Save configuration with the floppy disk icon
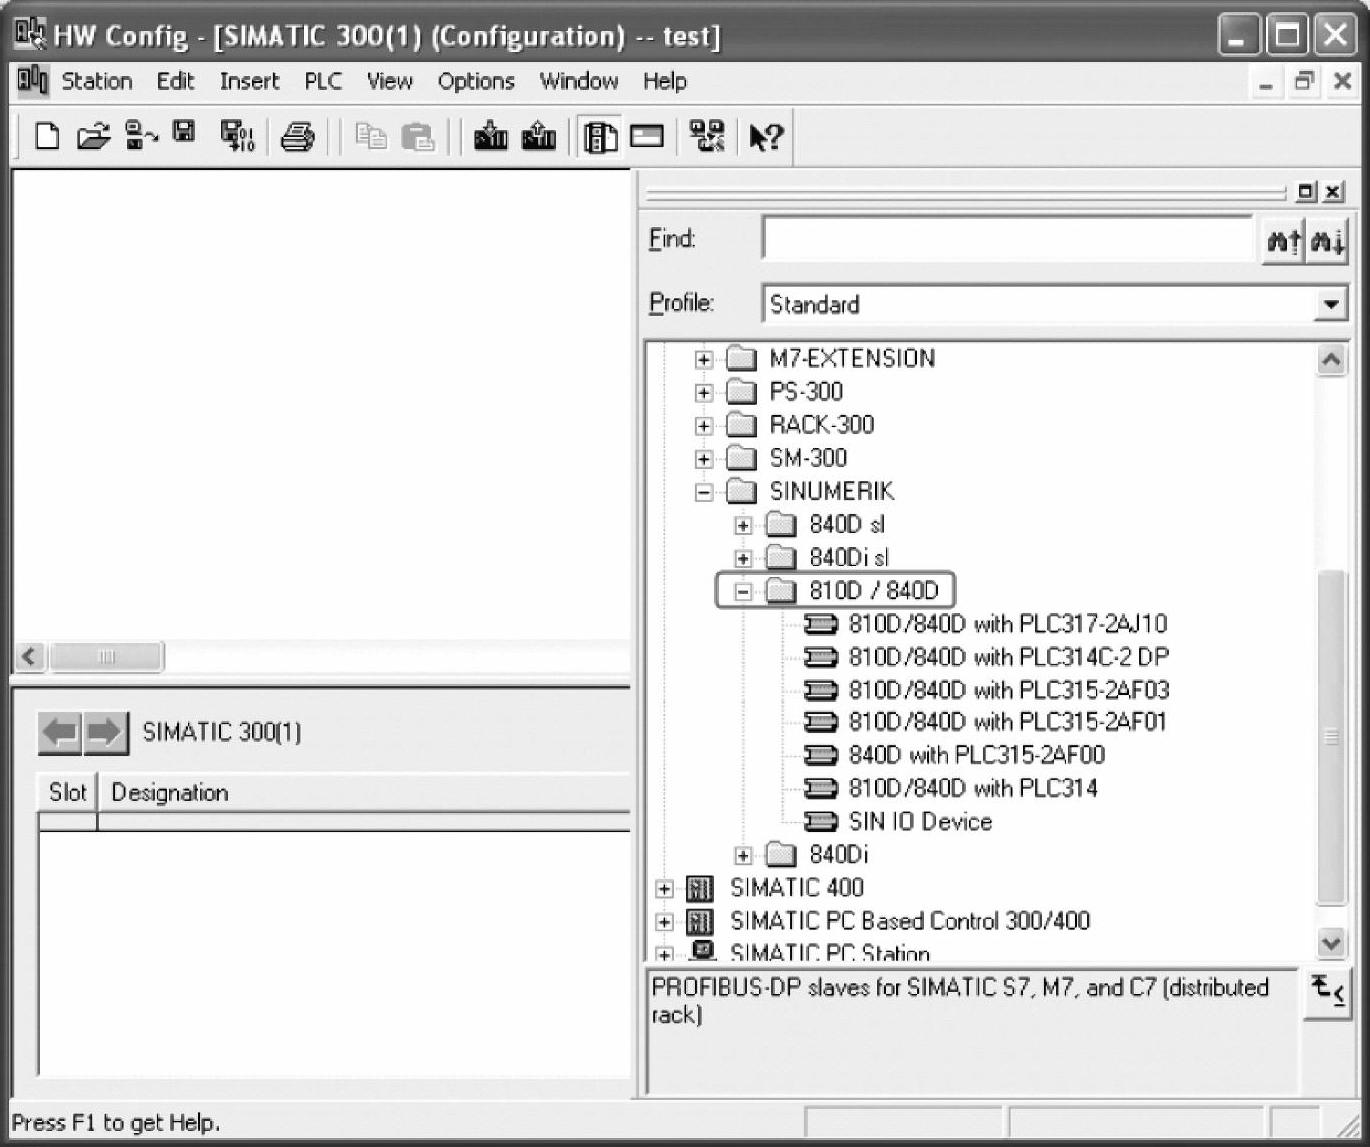The width and height of the screenshot is (1370, 1147). 184,132
